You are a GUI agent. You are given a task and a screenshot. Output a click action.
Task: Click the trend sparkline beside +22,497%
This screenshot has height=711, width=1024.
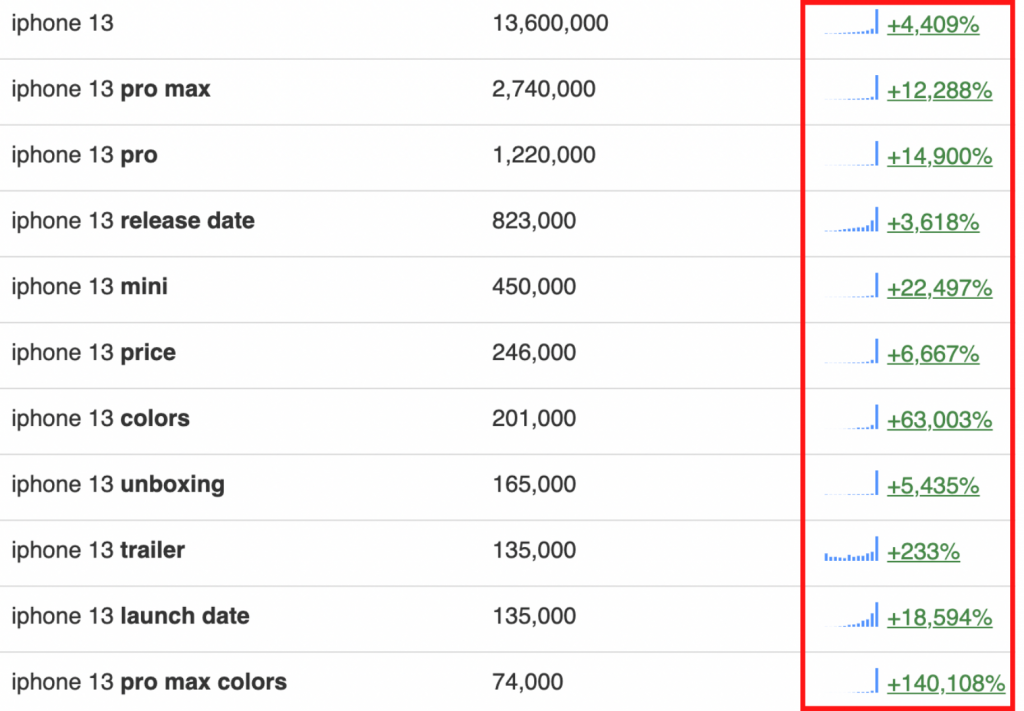(852, 286)
